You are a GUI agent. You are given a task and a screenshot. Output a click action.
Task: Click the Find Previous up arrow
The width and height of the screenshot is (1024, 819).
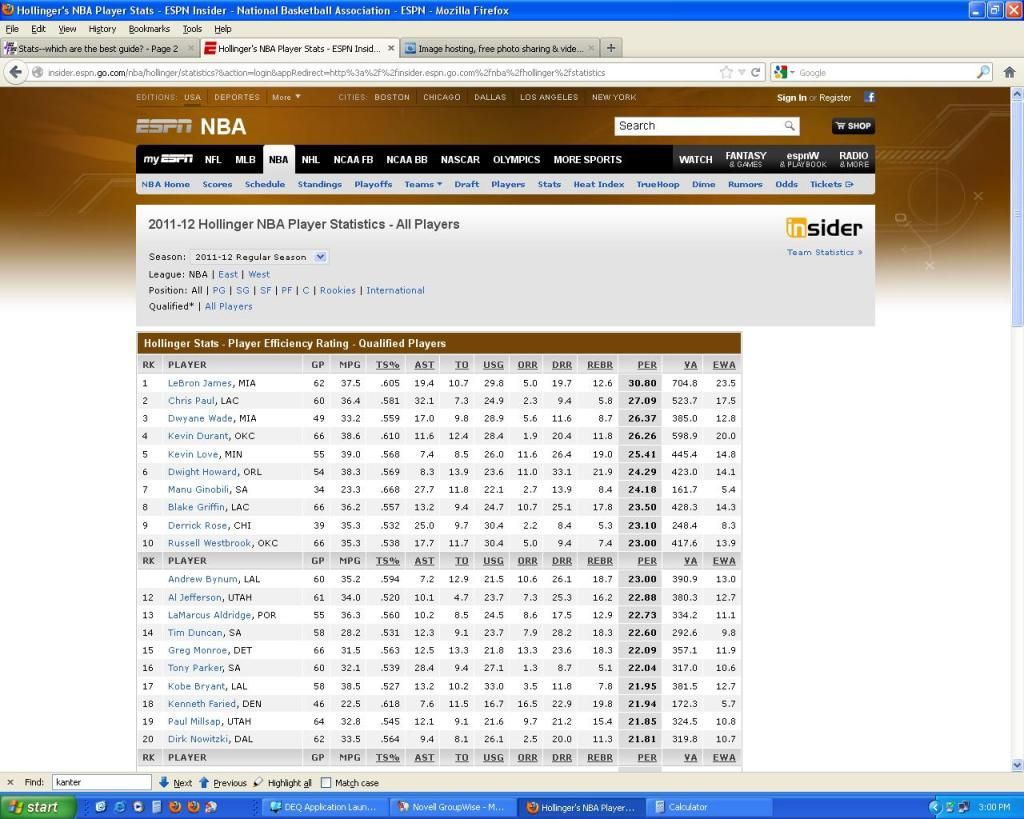(x=204, y=782)
